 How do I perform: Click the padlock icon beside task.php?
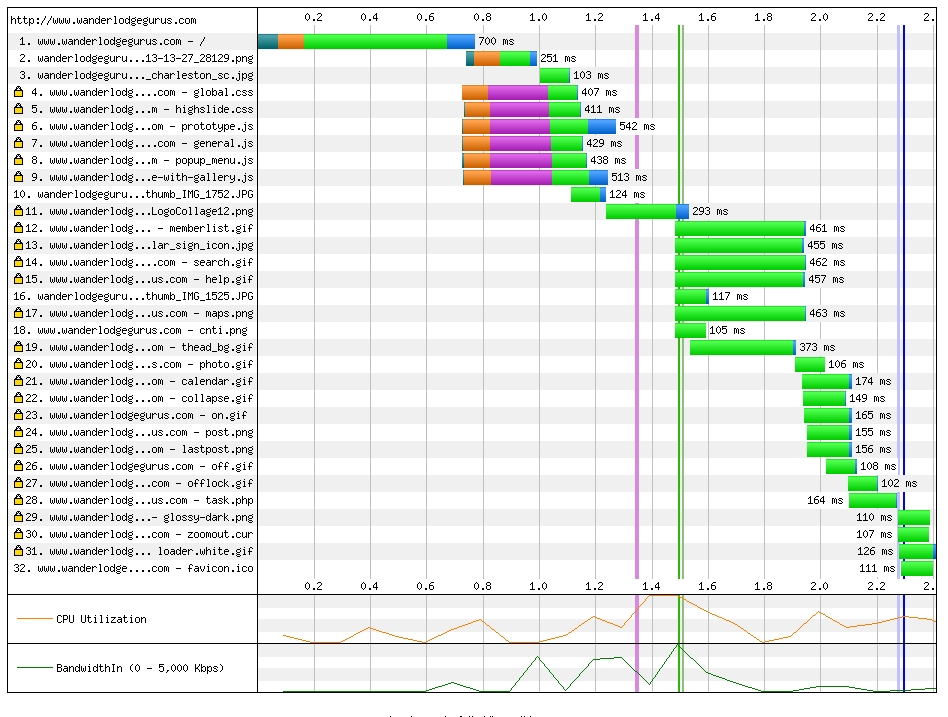point(18,500)
